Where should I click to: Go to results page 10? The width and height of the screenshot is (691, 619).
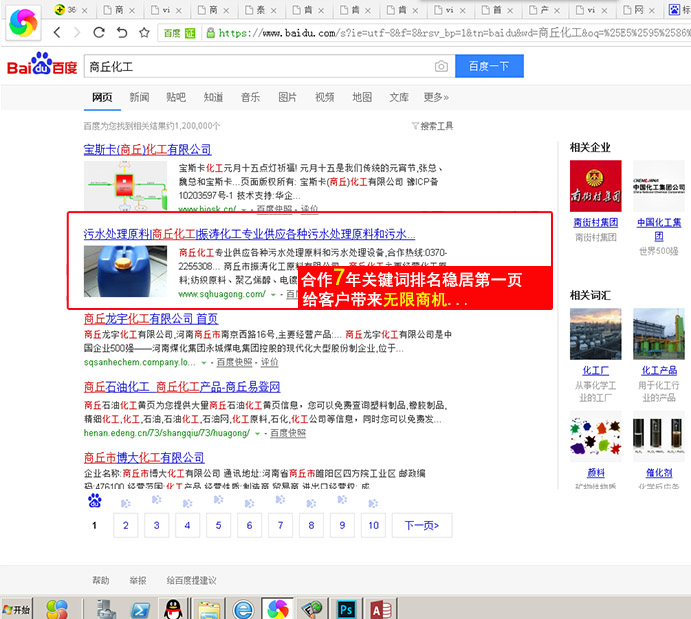[373, 525]
